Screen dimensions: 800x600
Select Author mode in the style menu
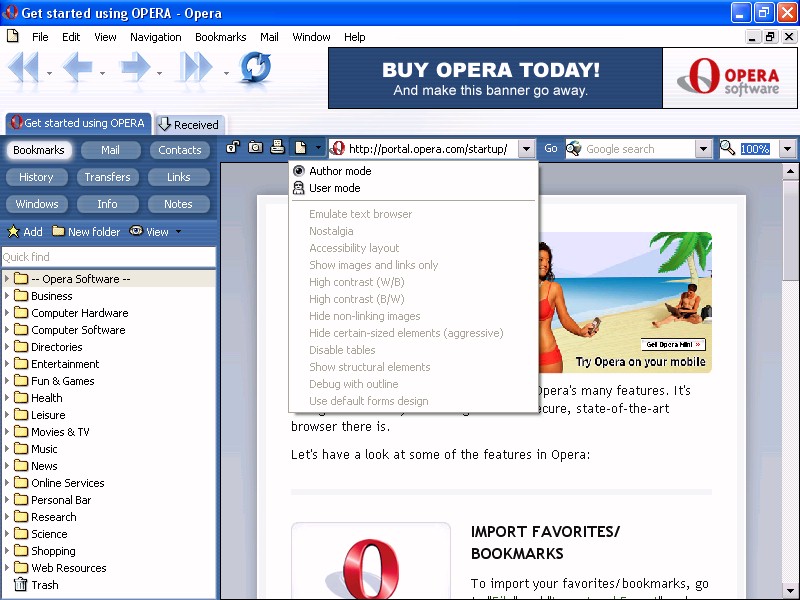413,171
